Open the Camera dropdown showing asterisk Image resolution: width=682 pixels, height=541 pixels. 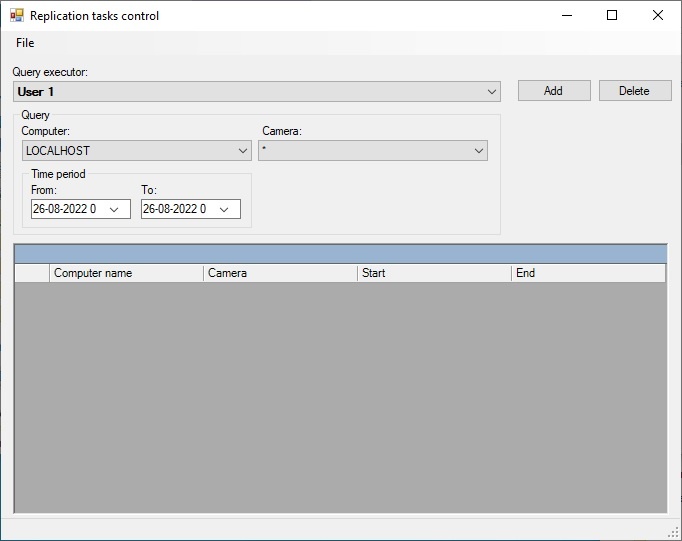click(x=373, y=150)
